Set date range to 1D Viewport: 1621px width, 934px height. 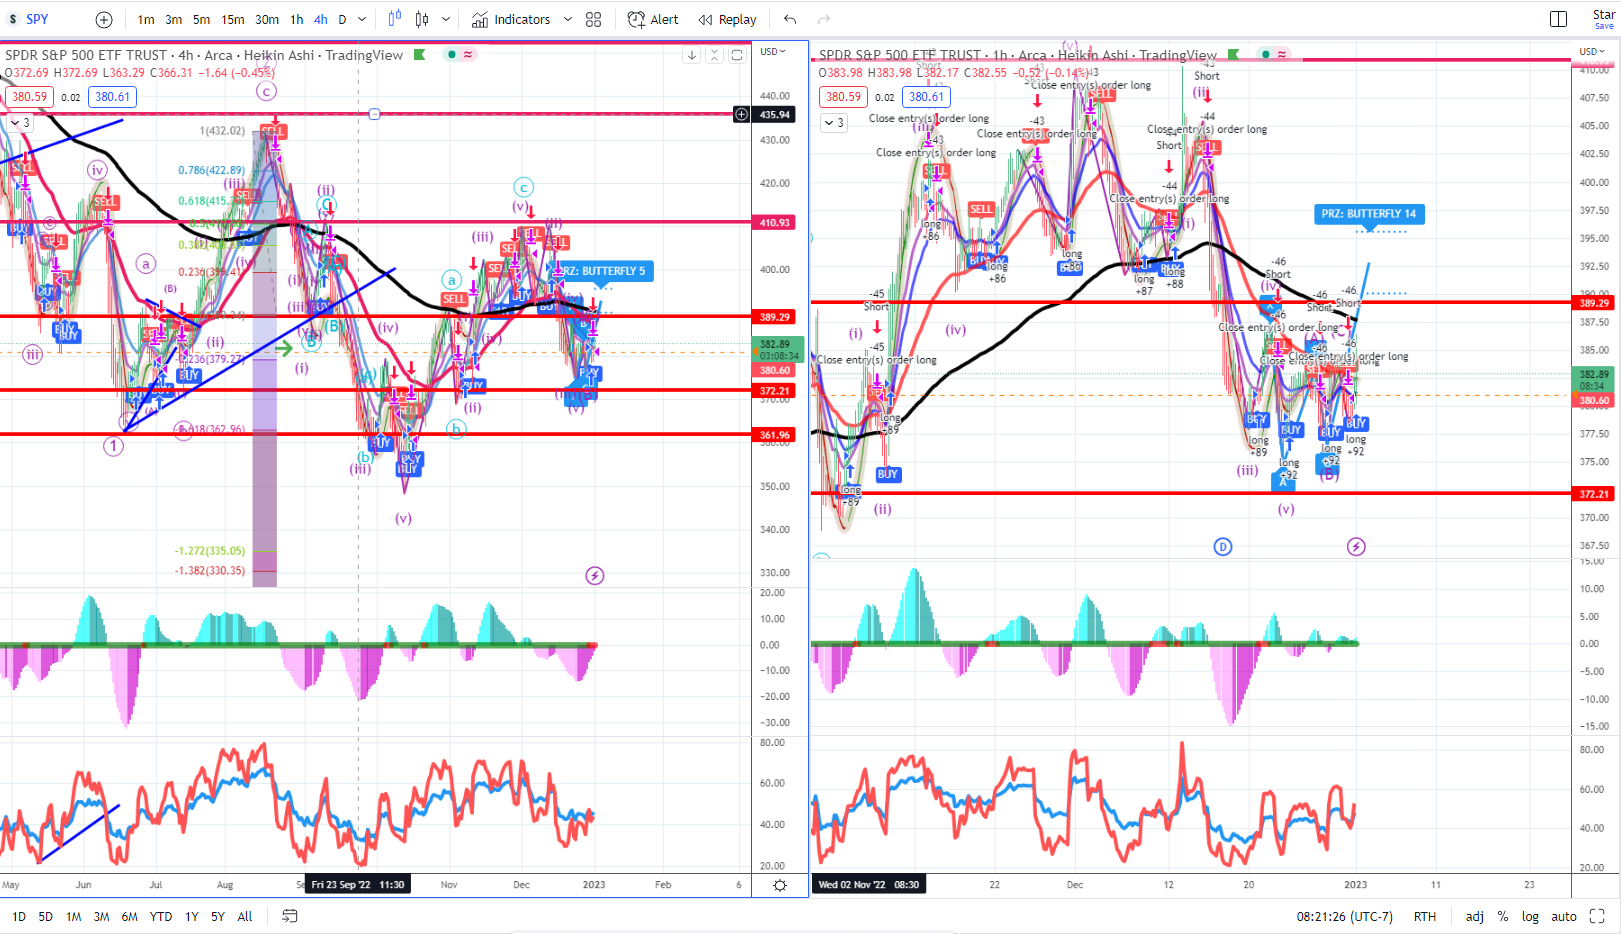click(19, 916)
